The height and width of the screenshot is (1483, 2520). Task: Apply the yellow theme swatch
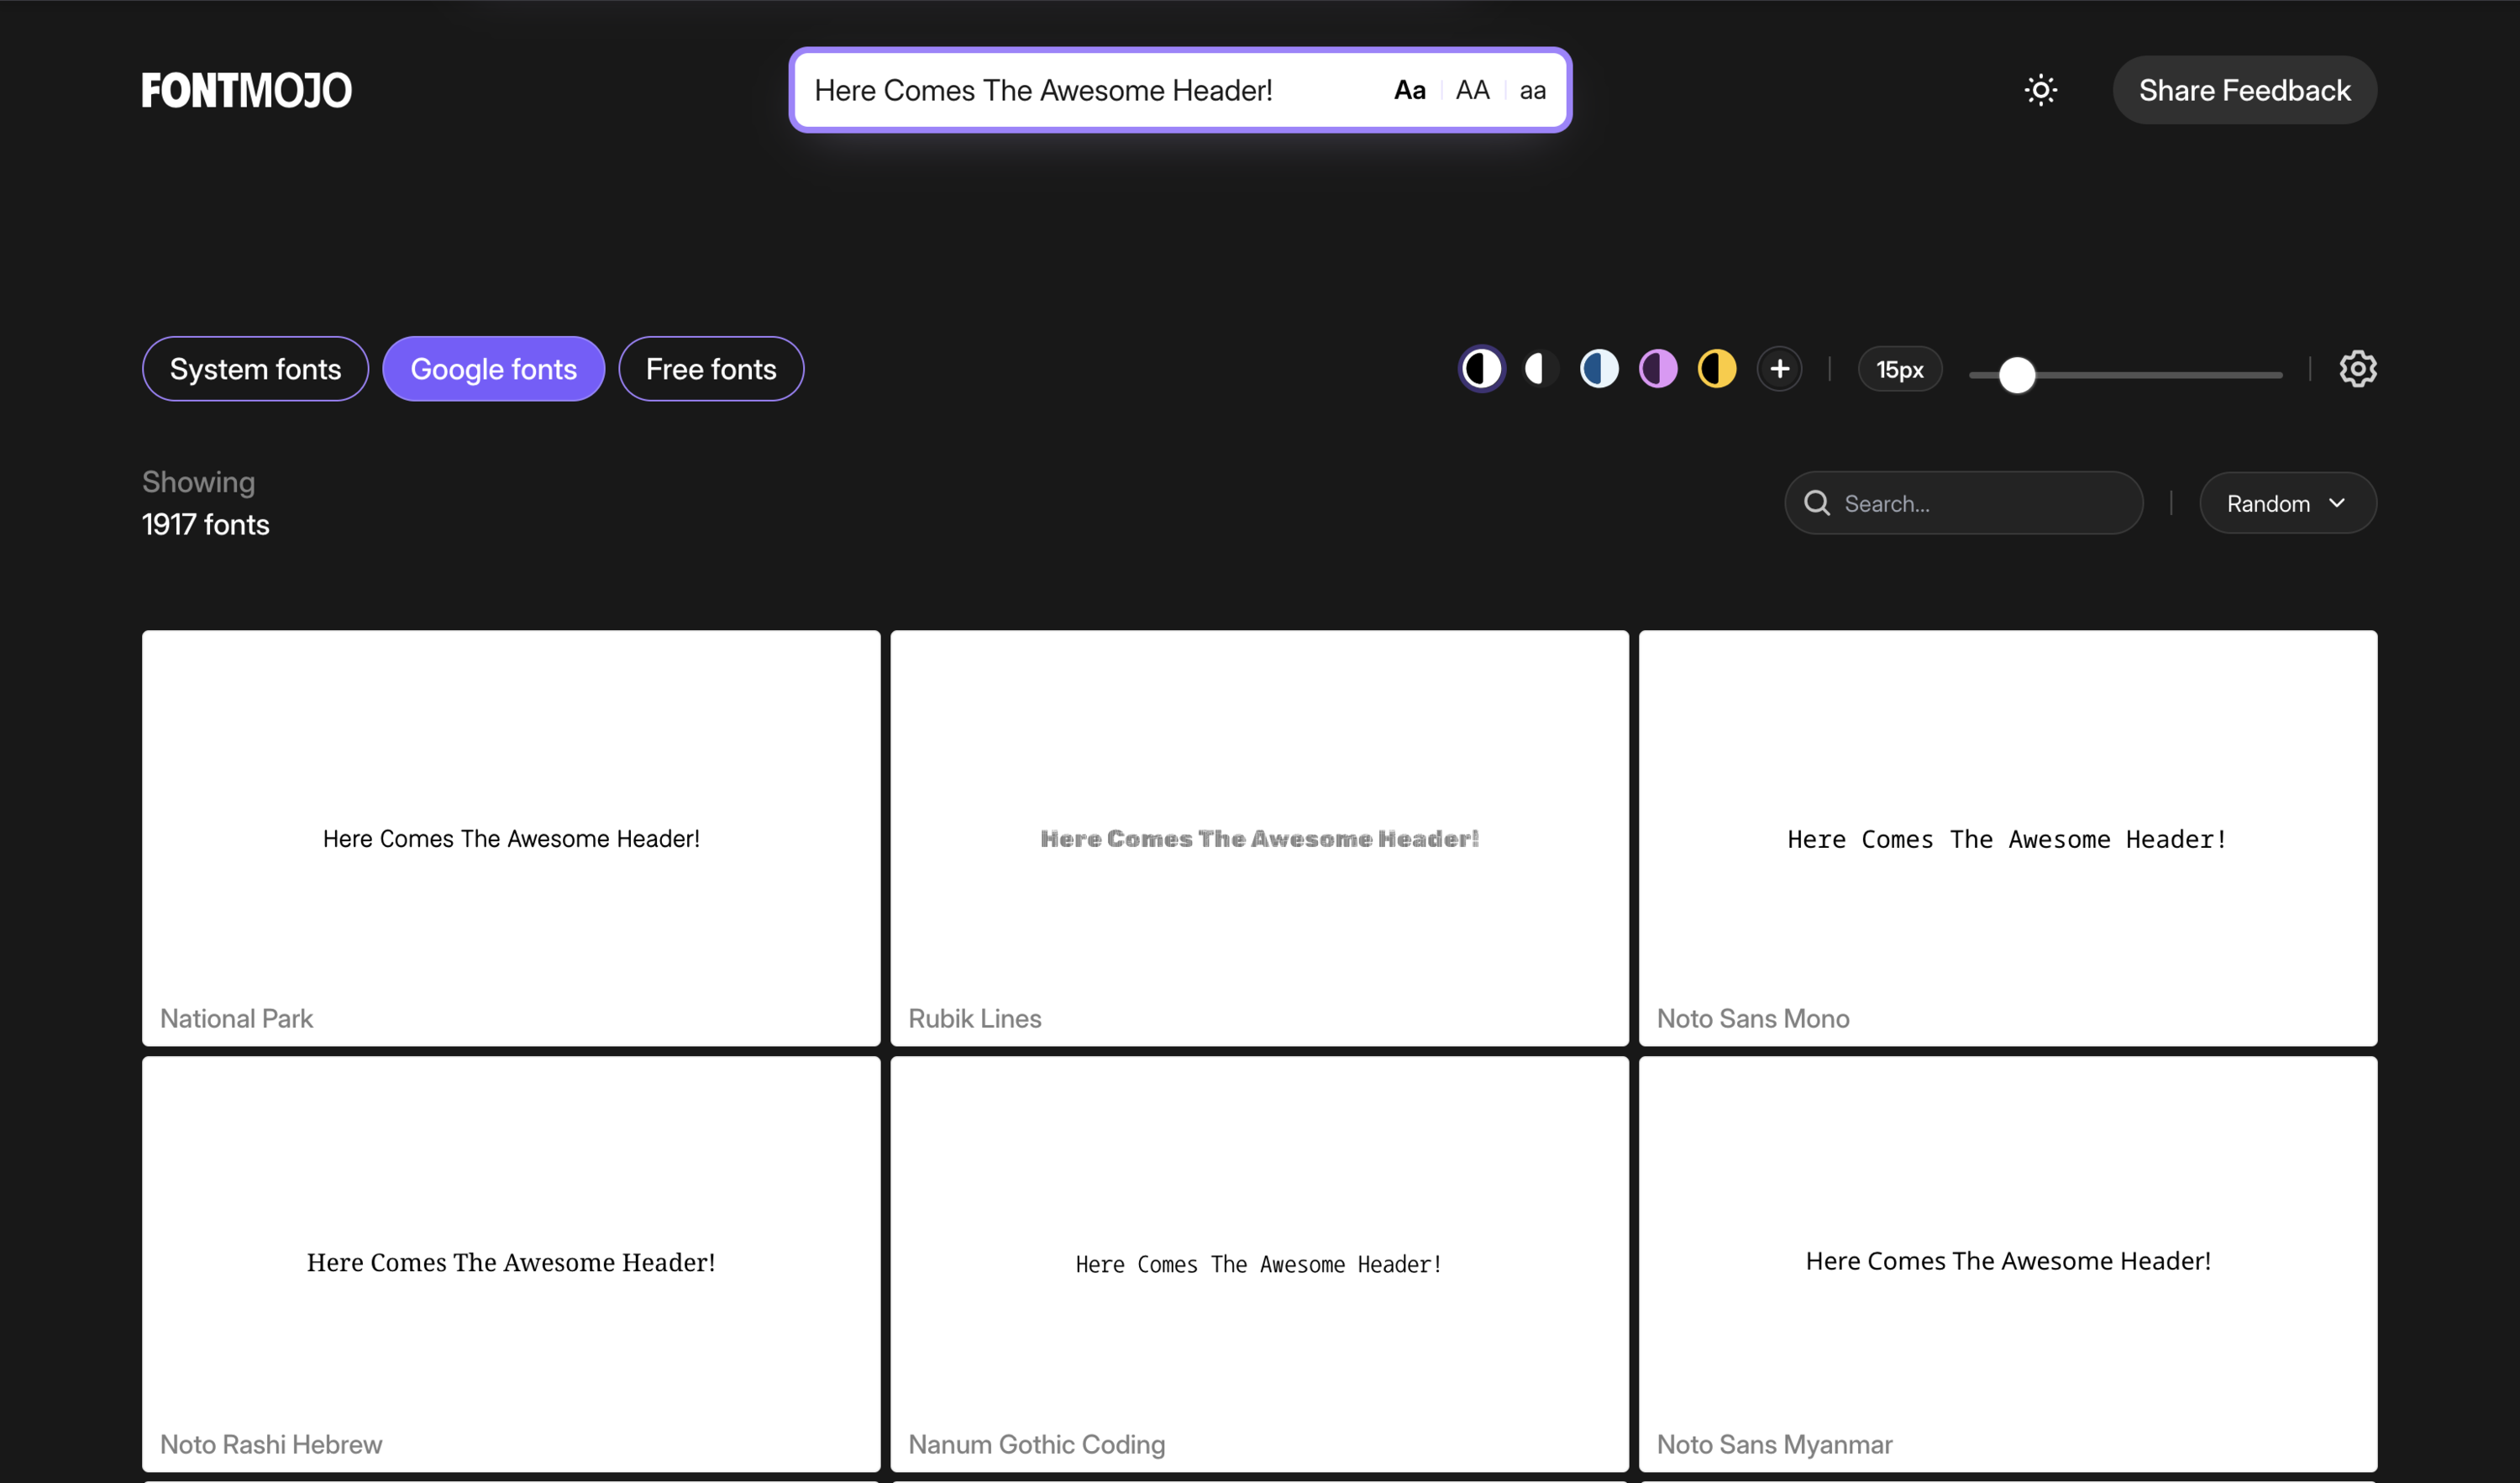pyautogui.click(x=1717, y=369)
